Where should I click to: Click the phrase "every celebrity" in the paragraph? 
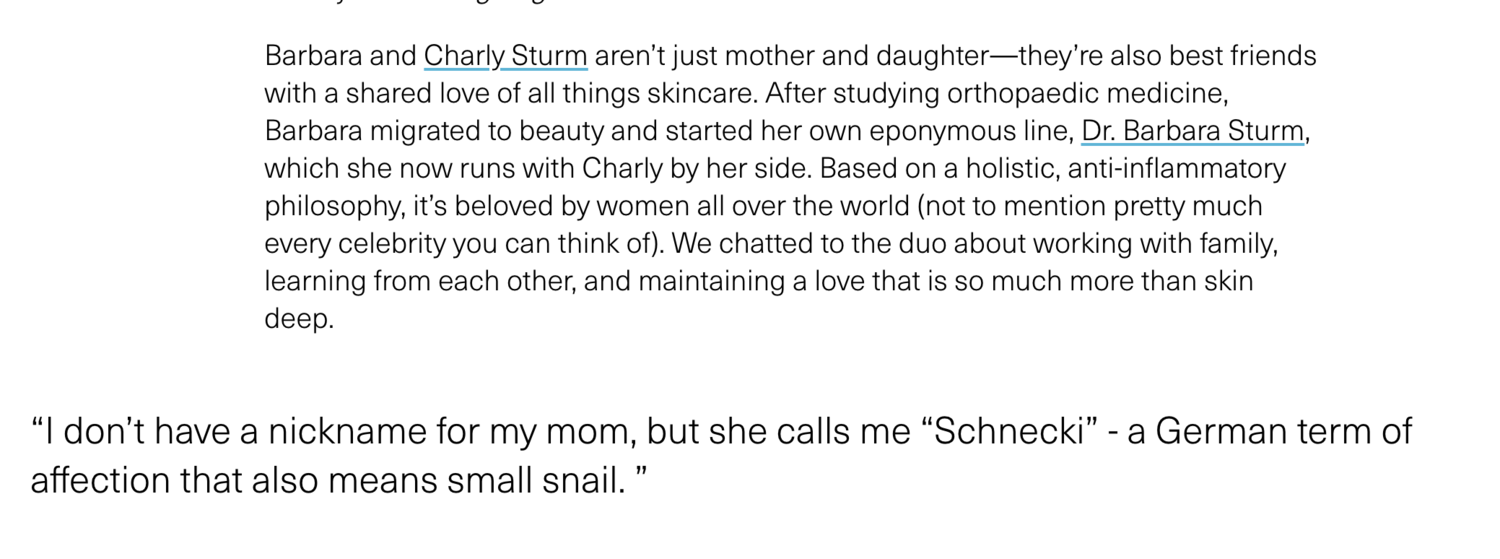pos(355,245)
